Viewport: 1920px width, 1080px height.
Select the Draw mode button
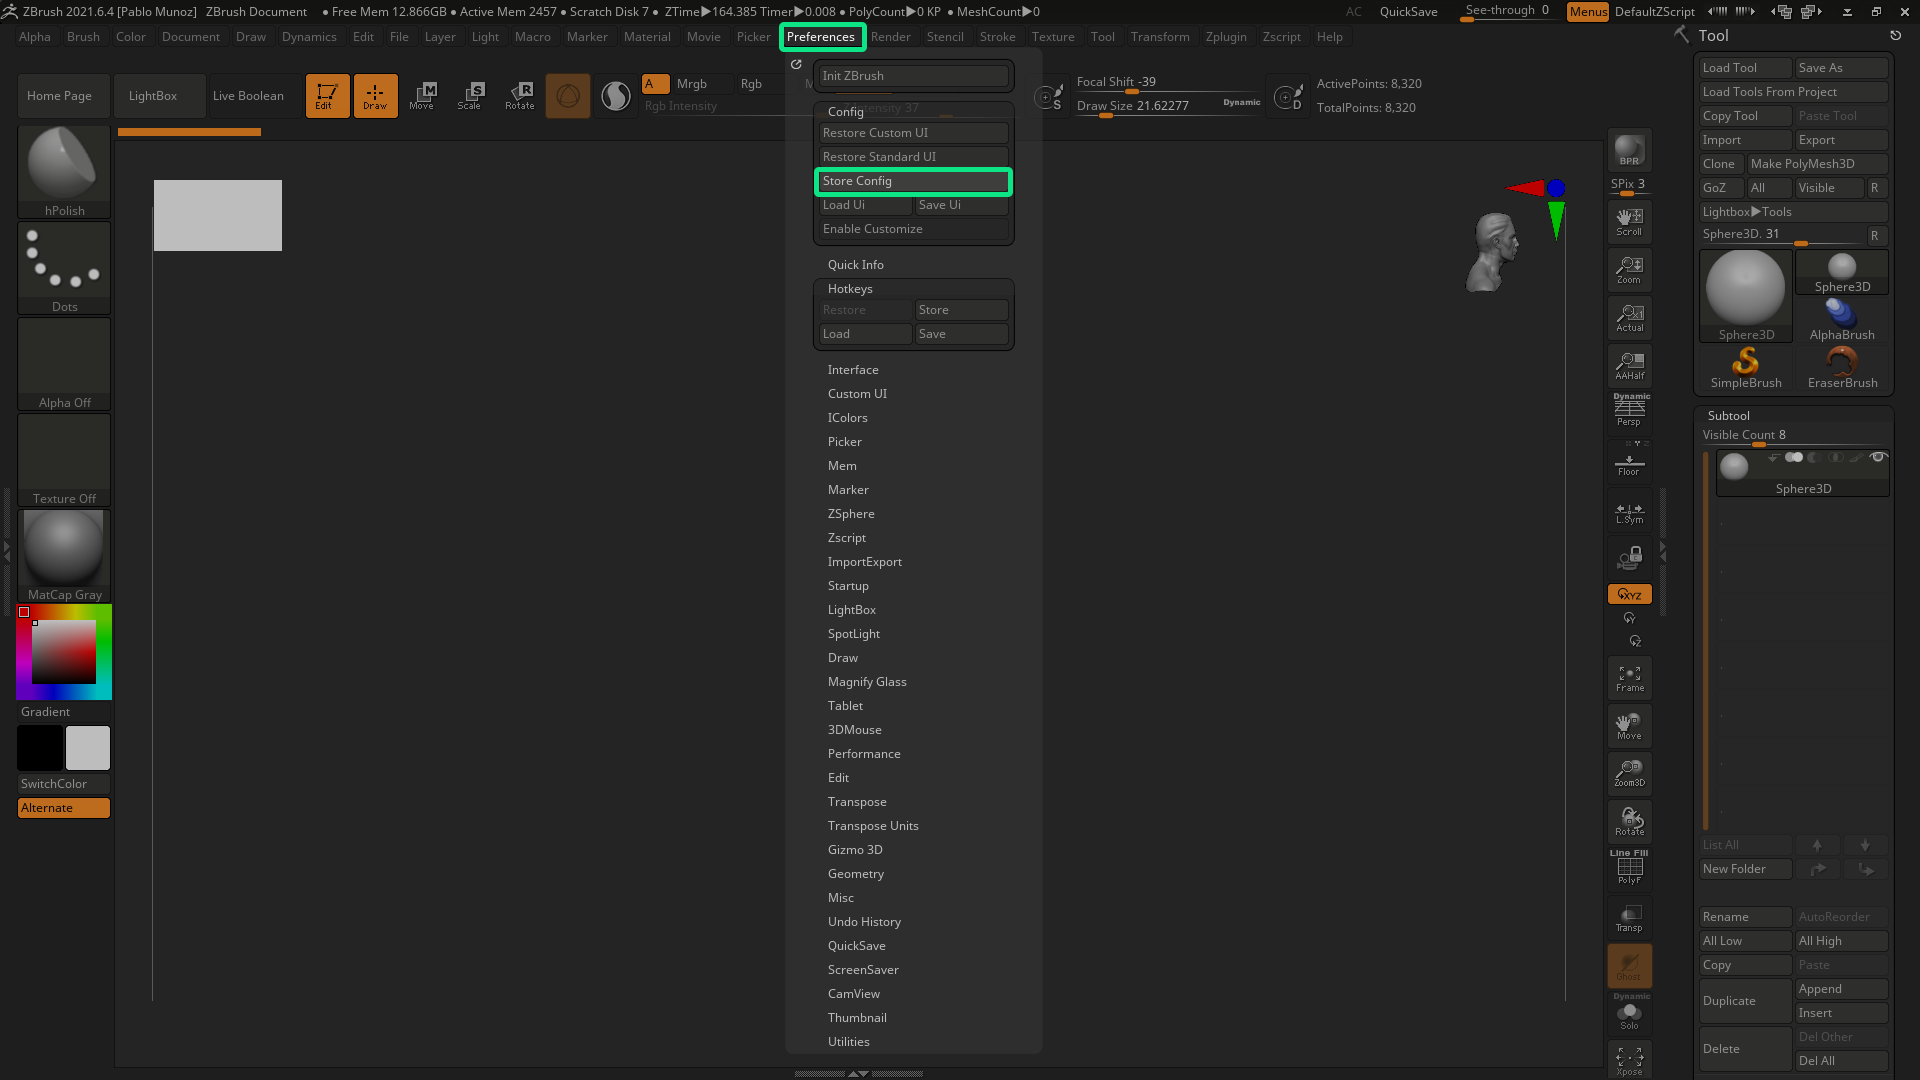375,96
